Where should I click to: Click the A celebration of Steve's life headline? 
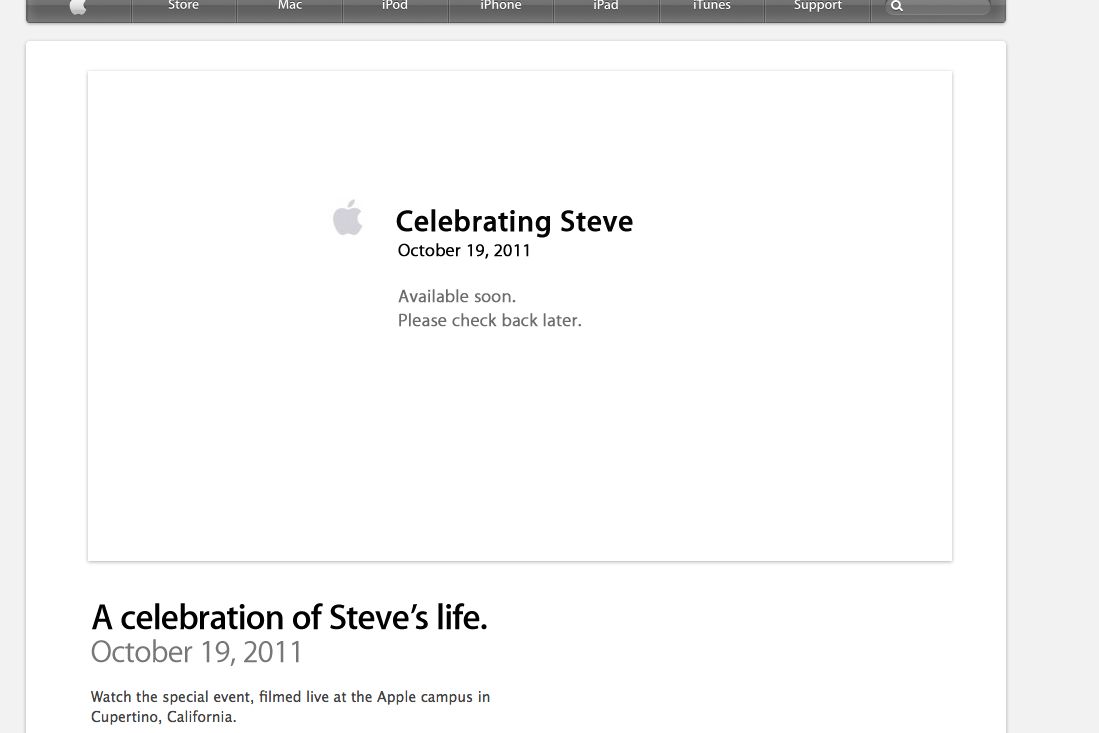(289, 617)
